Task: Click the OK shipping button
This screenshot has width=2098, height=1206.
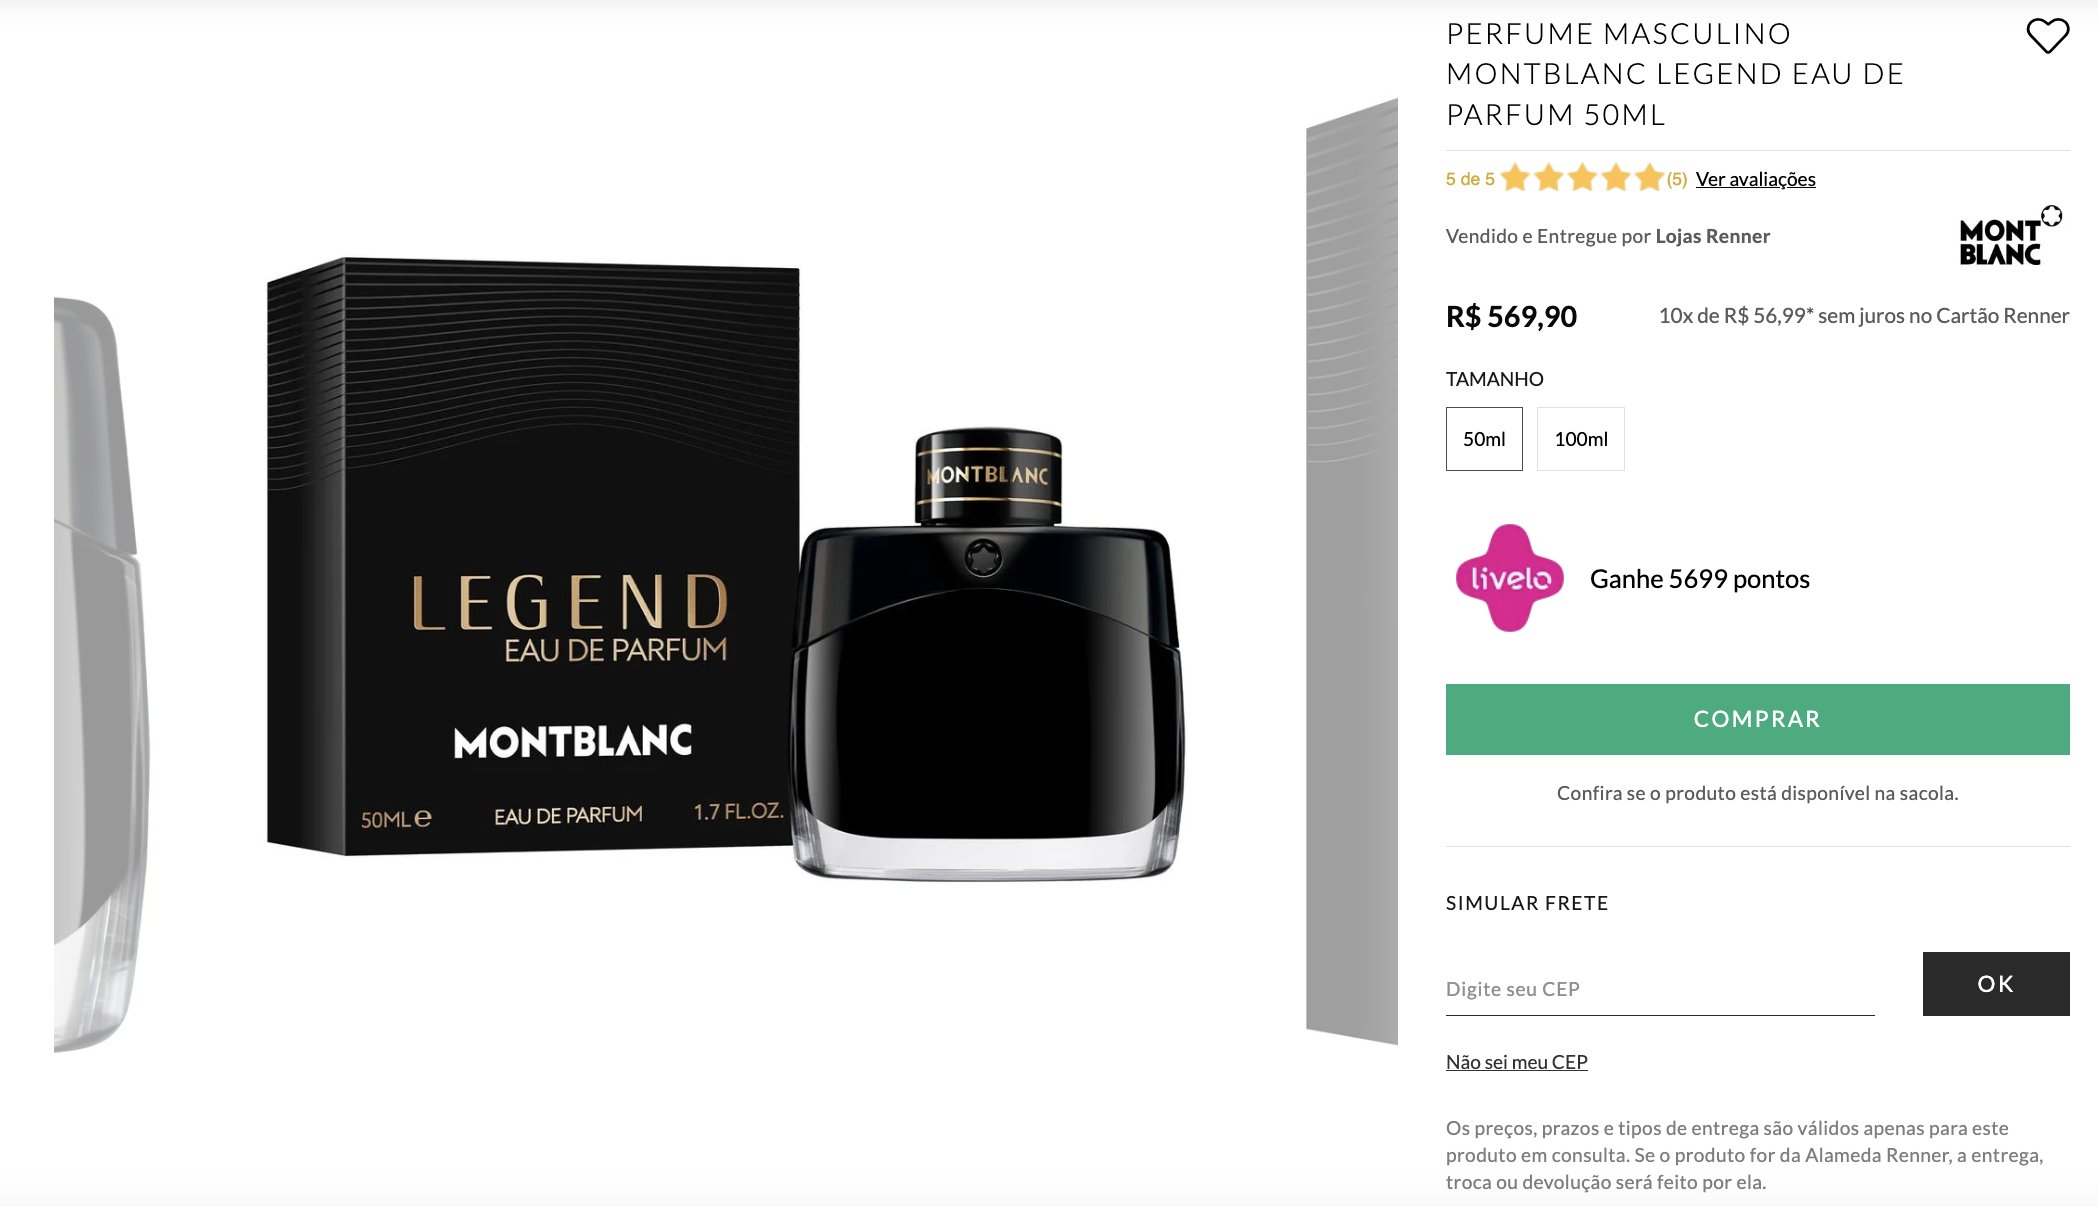Action: [1996, 984]
